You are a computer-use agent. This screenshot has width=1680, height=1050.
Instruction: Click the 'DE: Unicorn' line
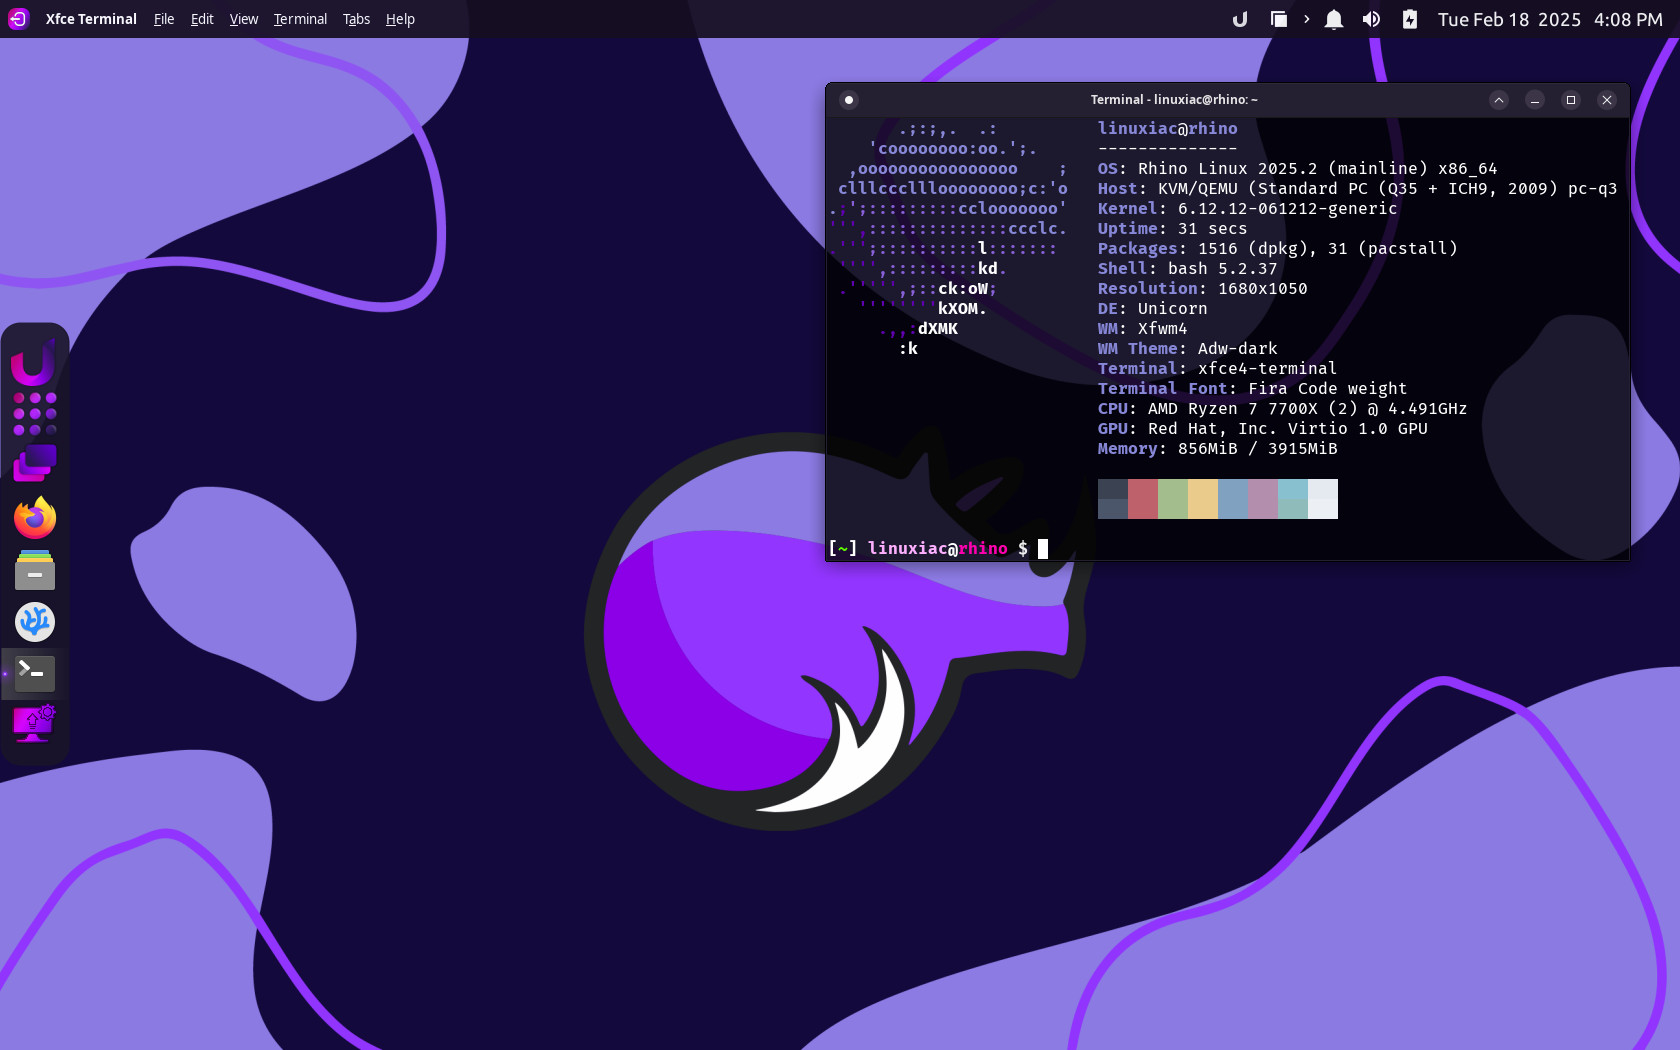(x=1152, y=308)
